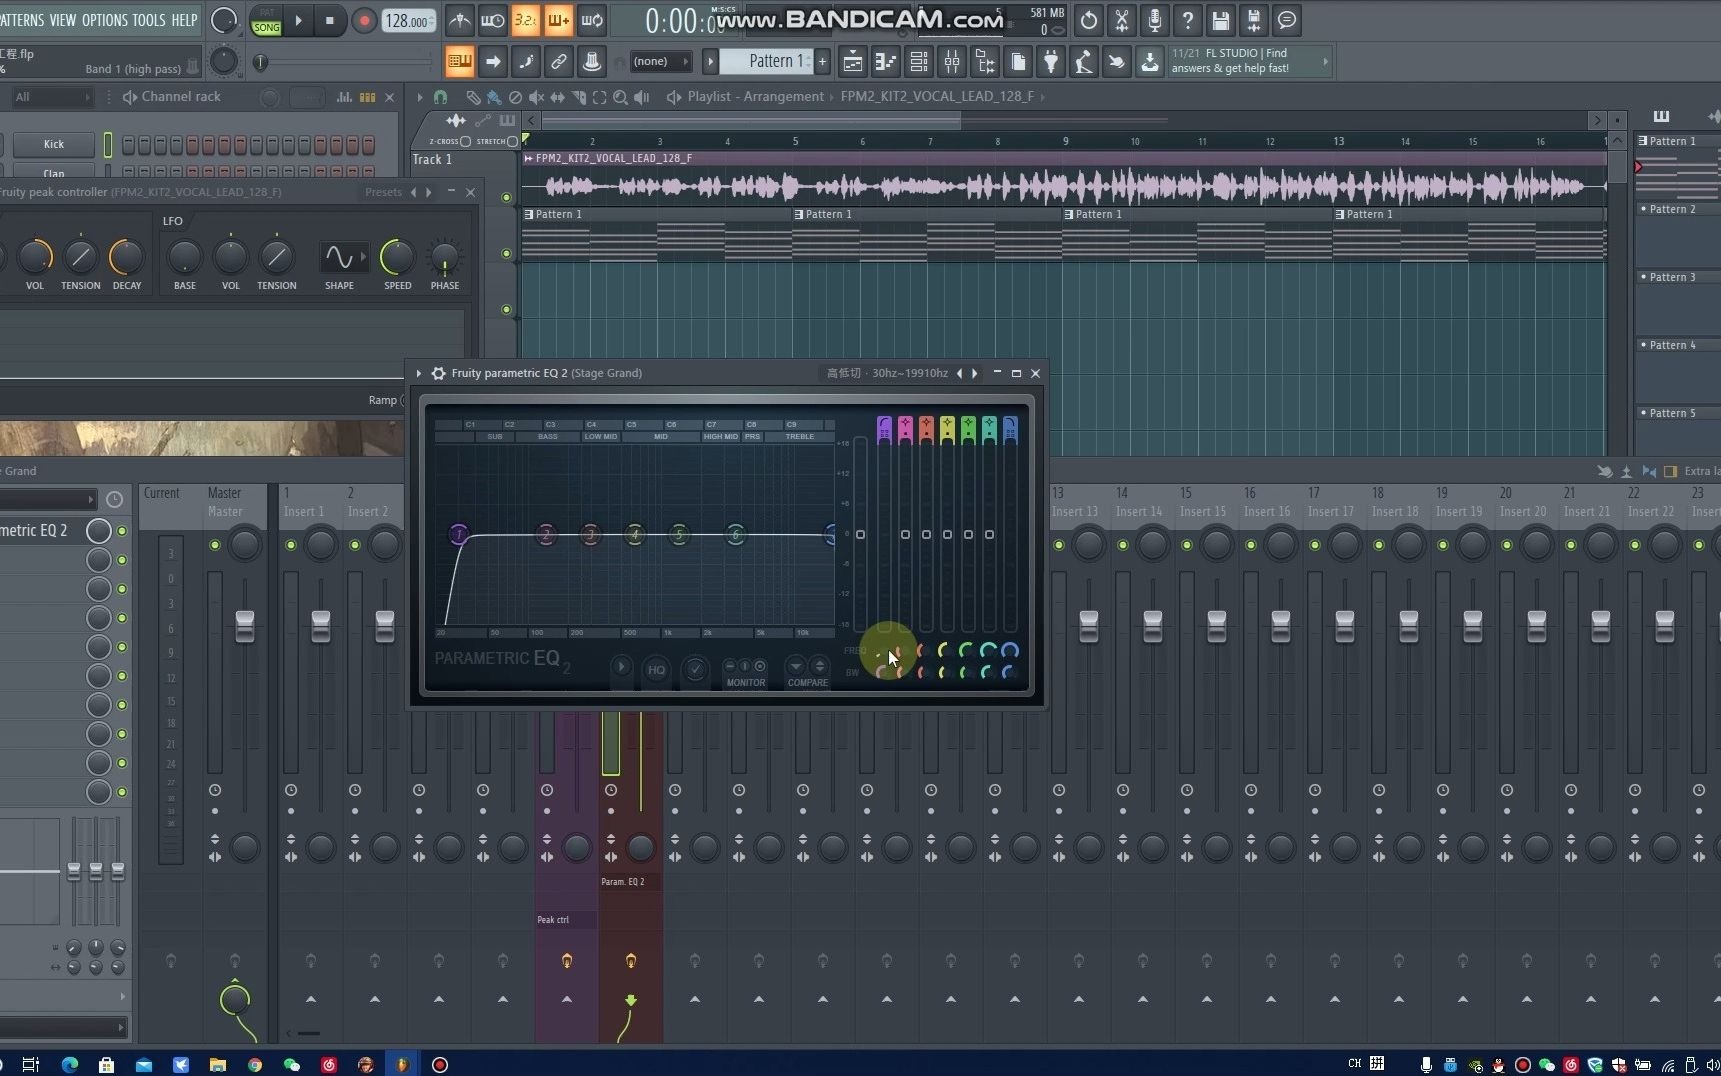
Task: Click the microphone recording icon in toolbar
Action: tap(1154, 20)
